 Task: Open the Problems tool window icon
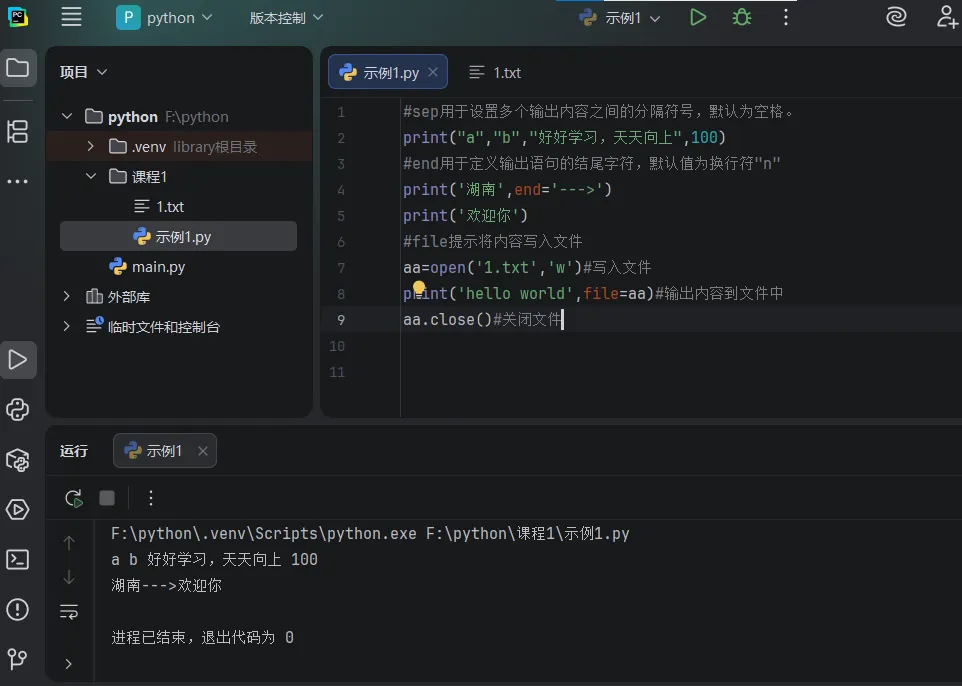coord(18,610)
